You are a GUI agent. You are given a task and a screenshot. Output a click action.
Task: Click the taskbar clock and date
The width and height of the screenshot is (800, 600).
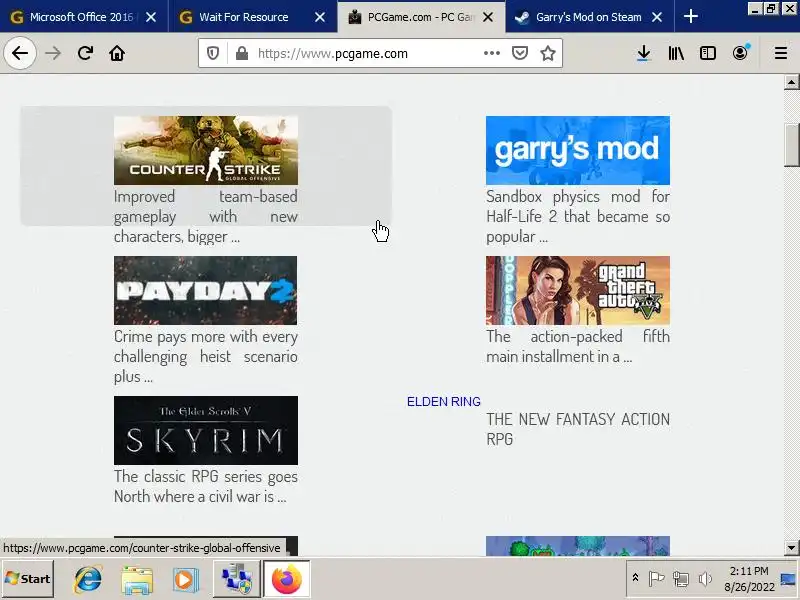coord(749,579)
